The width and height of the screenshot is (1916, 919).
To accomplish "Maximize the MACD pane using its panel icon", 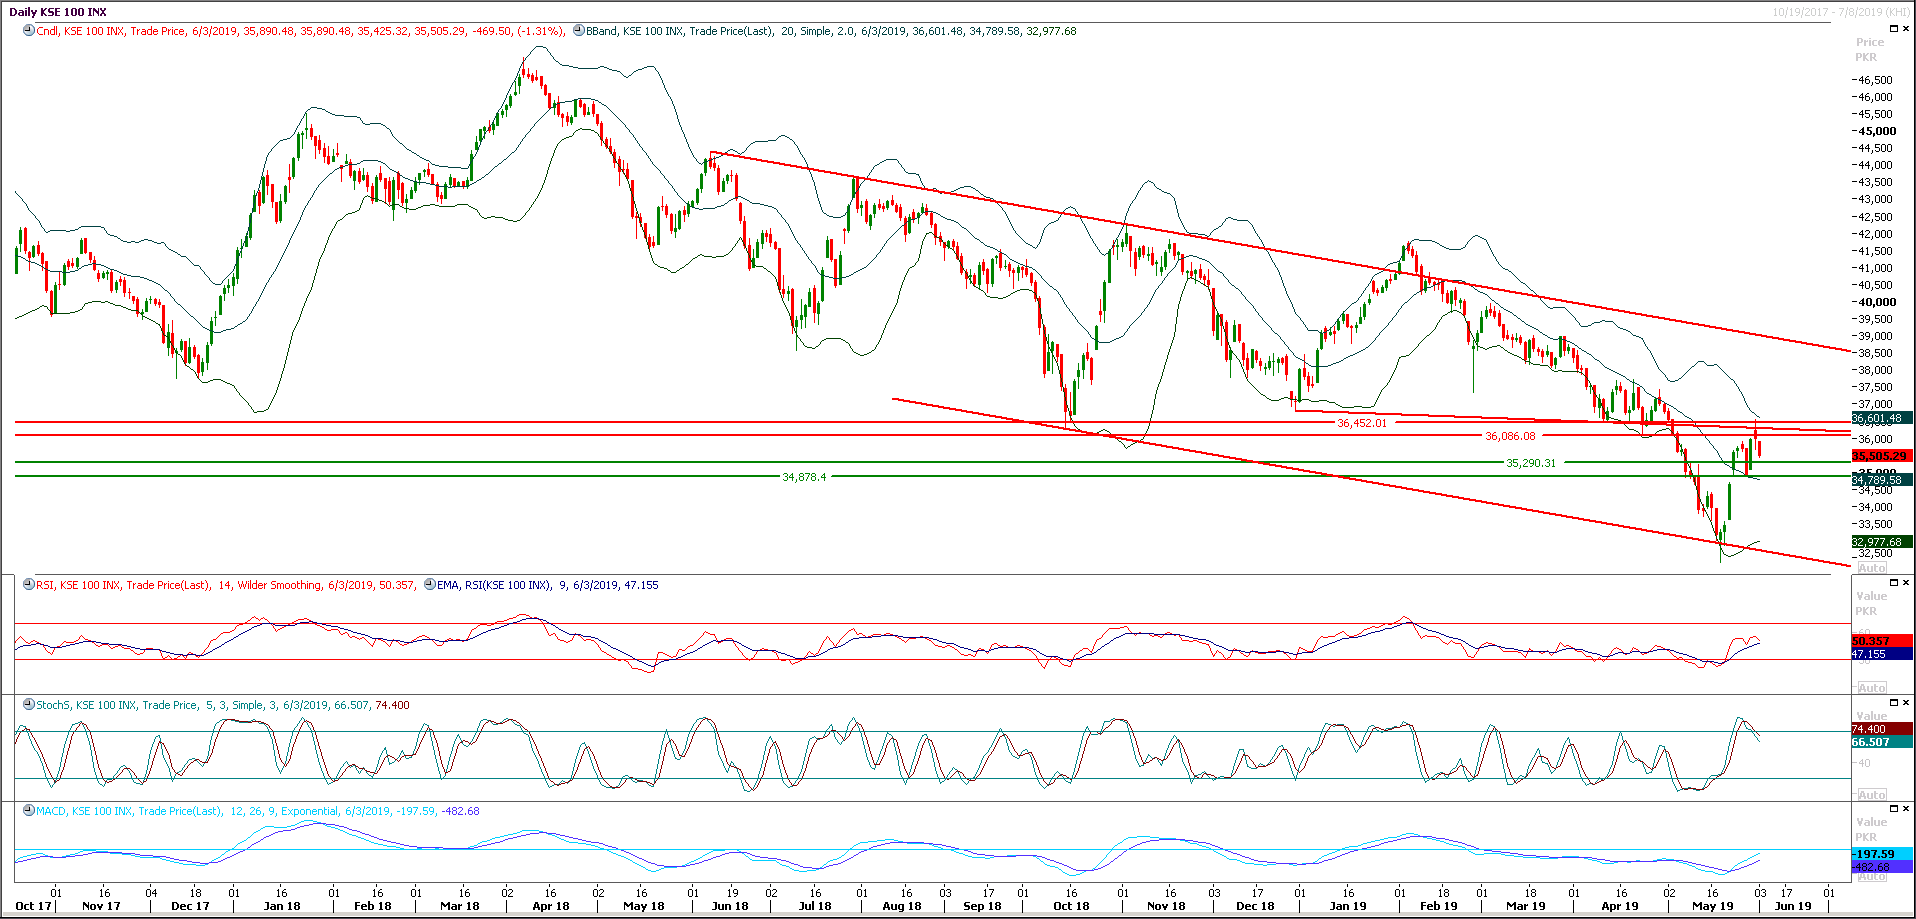I will pyautogui.click(x=1894, y=808).
